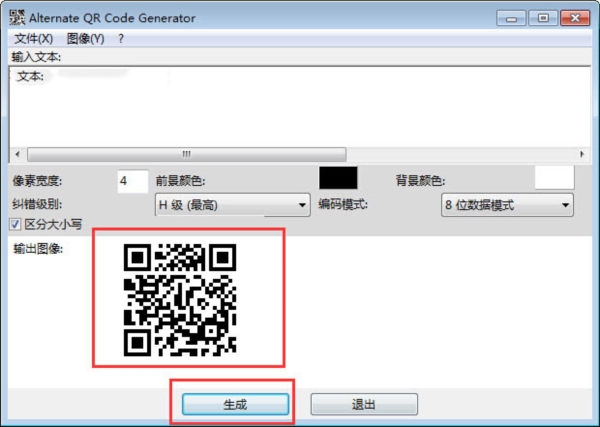Click the 像素宽度 input field

(x=132, y=181)
